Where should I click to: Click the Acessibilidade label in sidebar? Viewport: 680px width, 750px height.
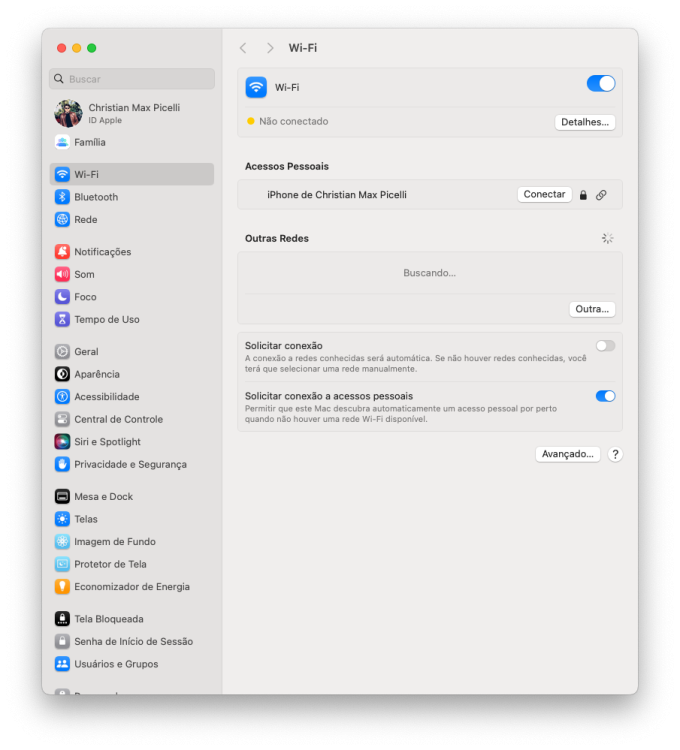pos(107,397)
